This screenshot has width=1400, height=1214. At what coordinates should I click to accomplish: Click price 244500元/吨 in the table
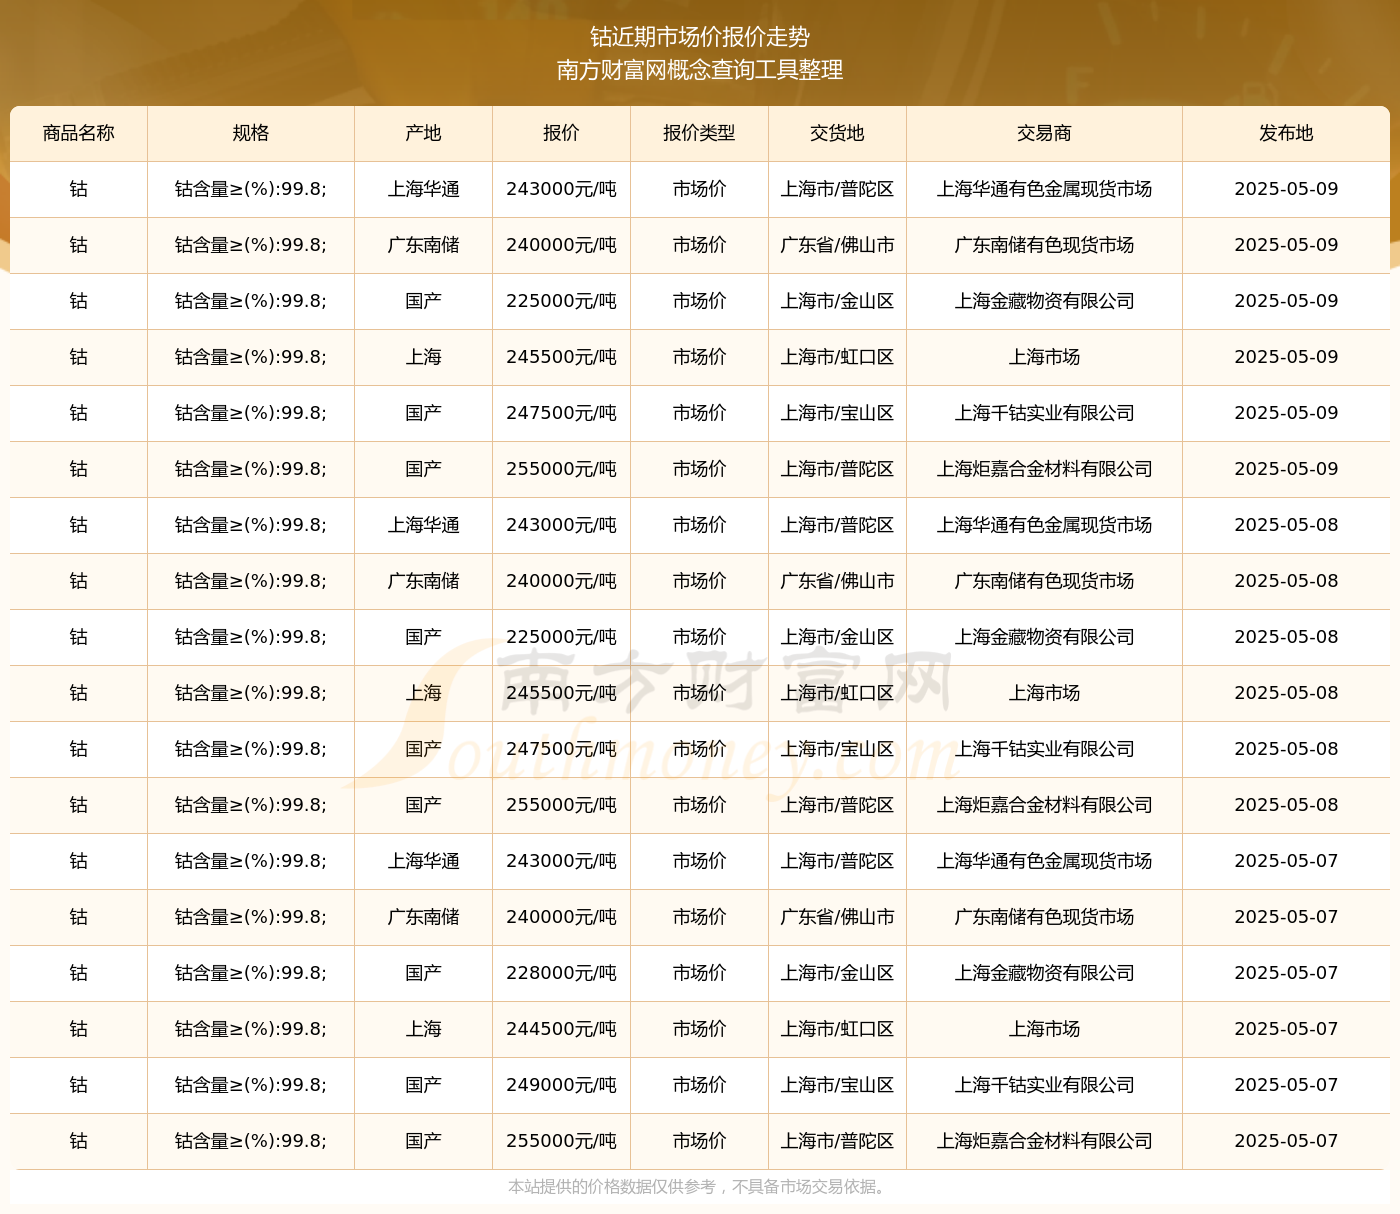pos(561,1029)
